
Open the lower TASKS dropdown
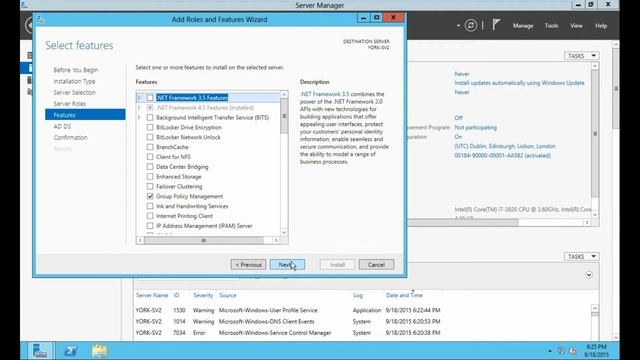[582, 257]
